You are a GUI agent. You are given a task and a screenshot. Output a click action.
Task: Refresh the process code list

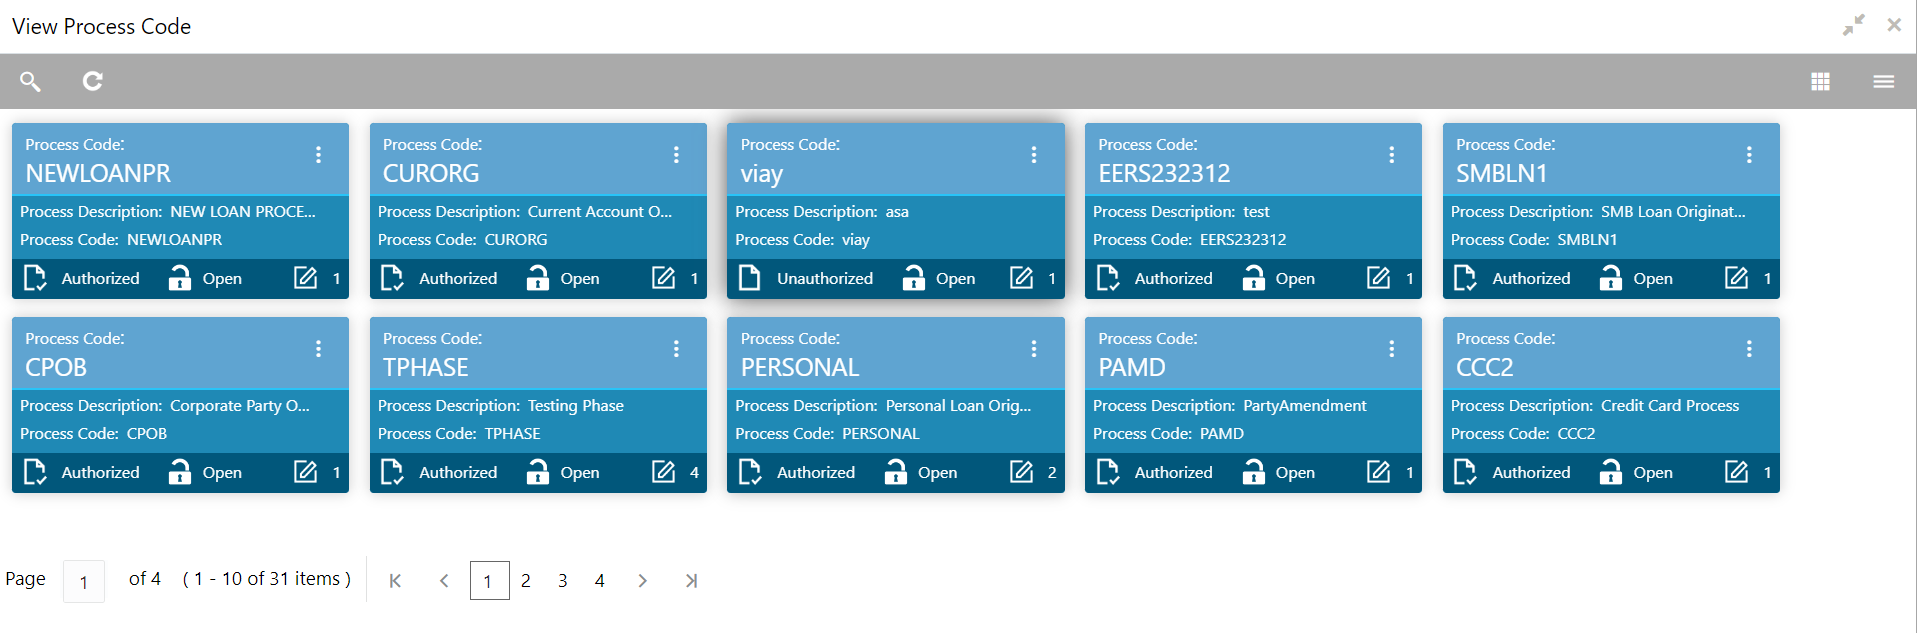(x=92, y=81)
